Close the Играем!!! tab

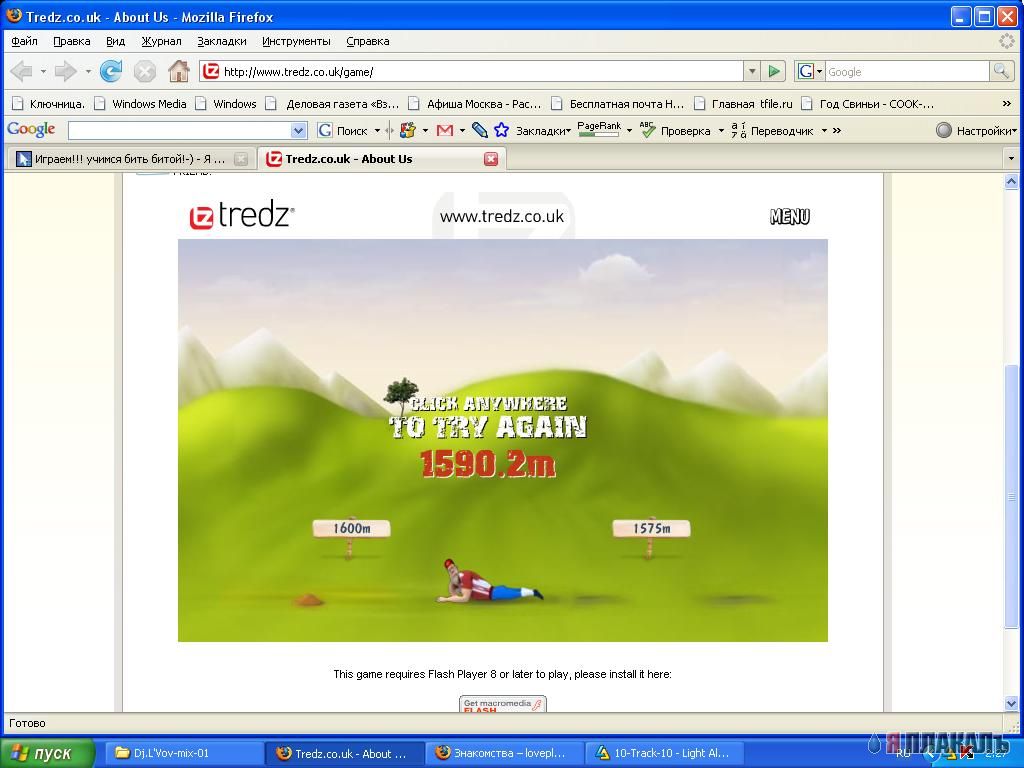click(241, 159)
